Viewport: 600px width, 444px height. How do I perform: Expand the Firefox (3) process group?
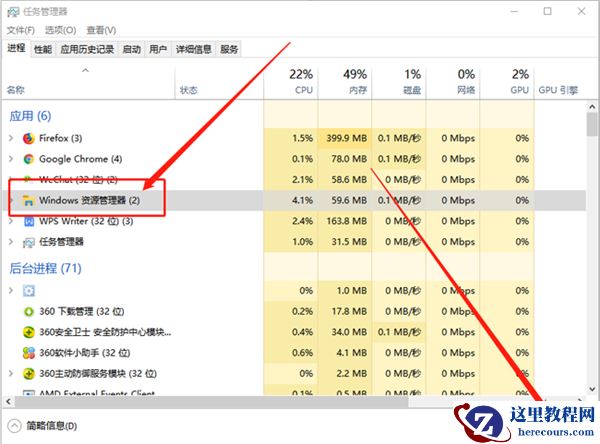click(11, 138)
